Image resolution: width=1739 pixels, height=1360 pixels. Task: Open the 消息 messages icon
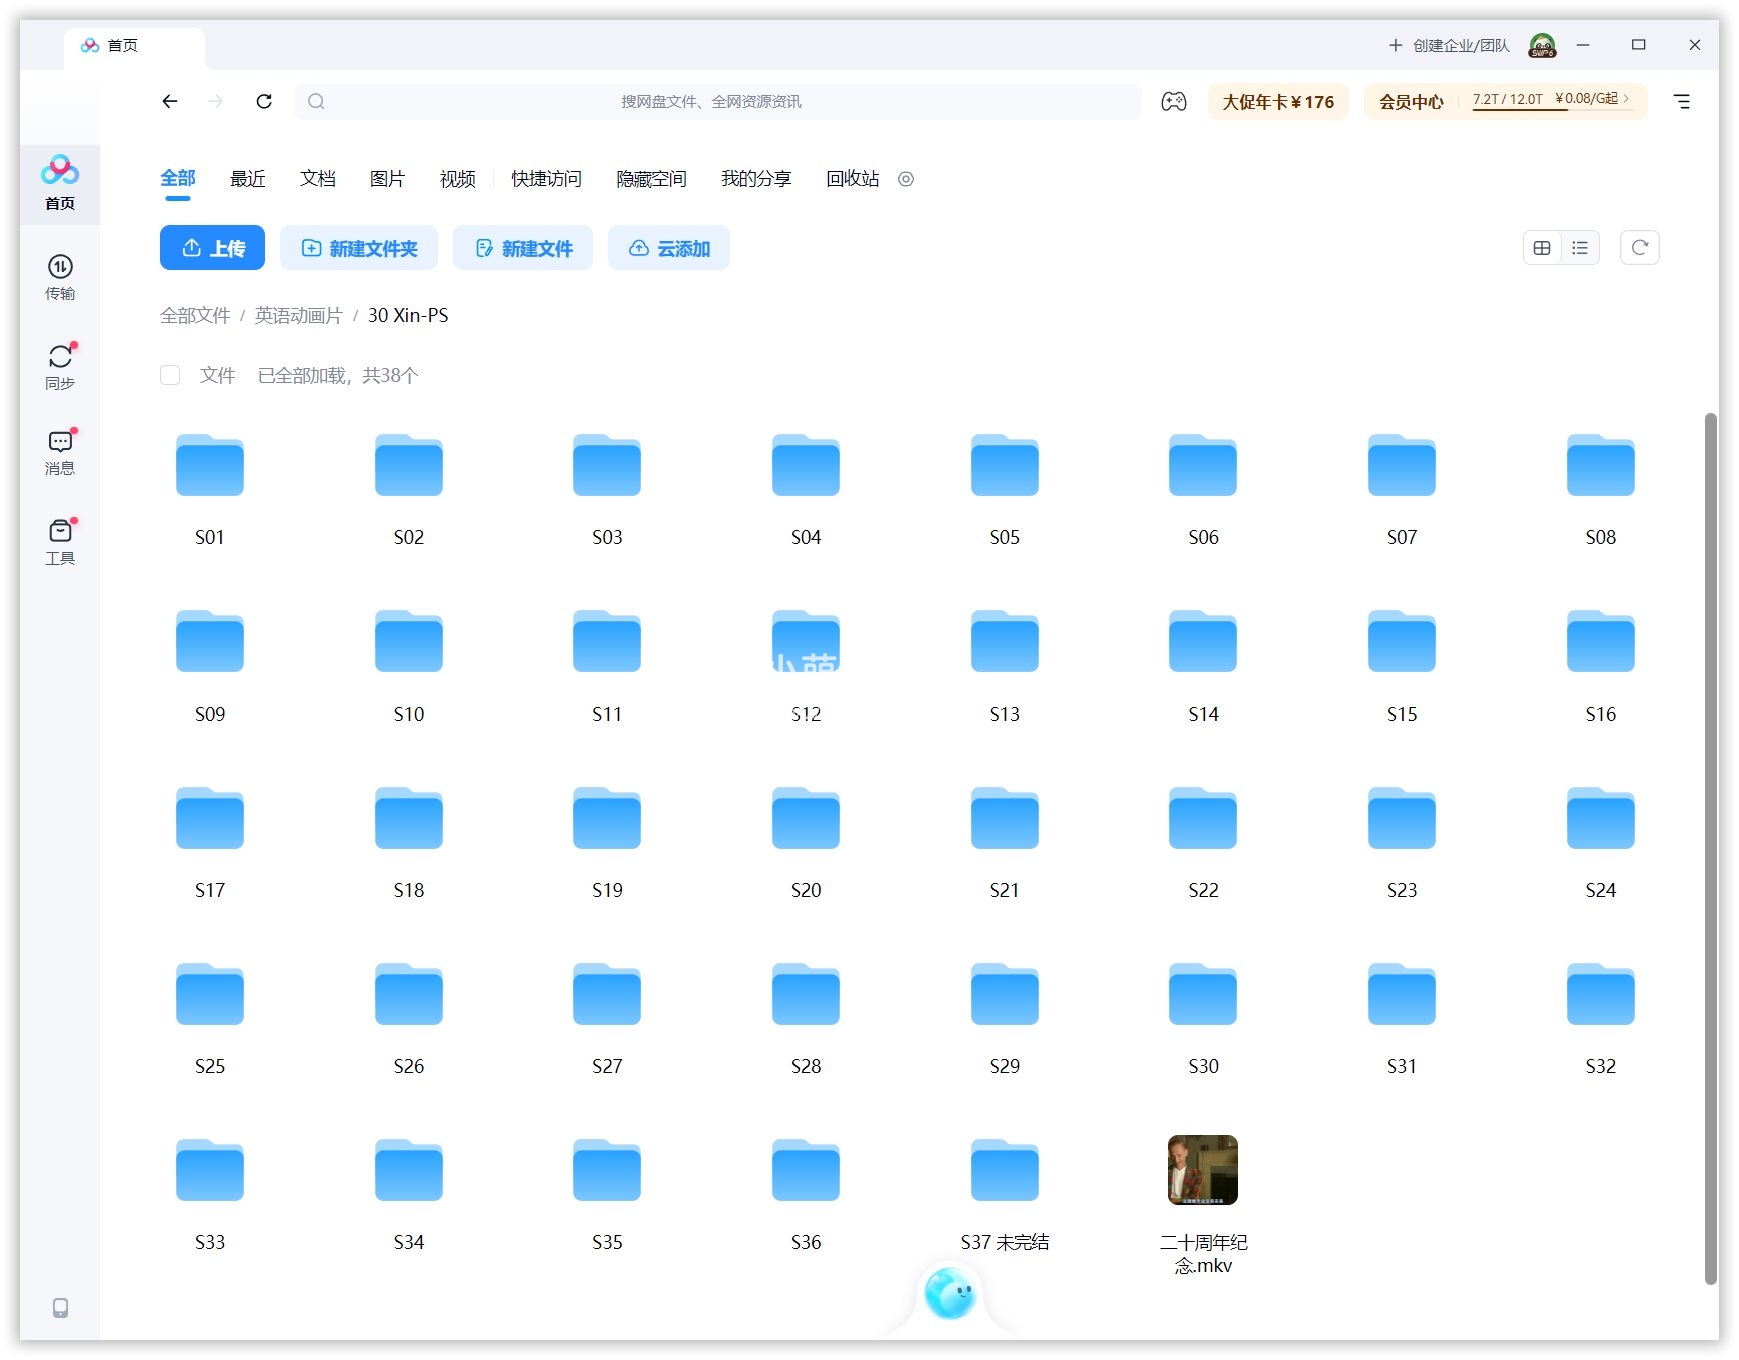(60, 451)
